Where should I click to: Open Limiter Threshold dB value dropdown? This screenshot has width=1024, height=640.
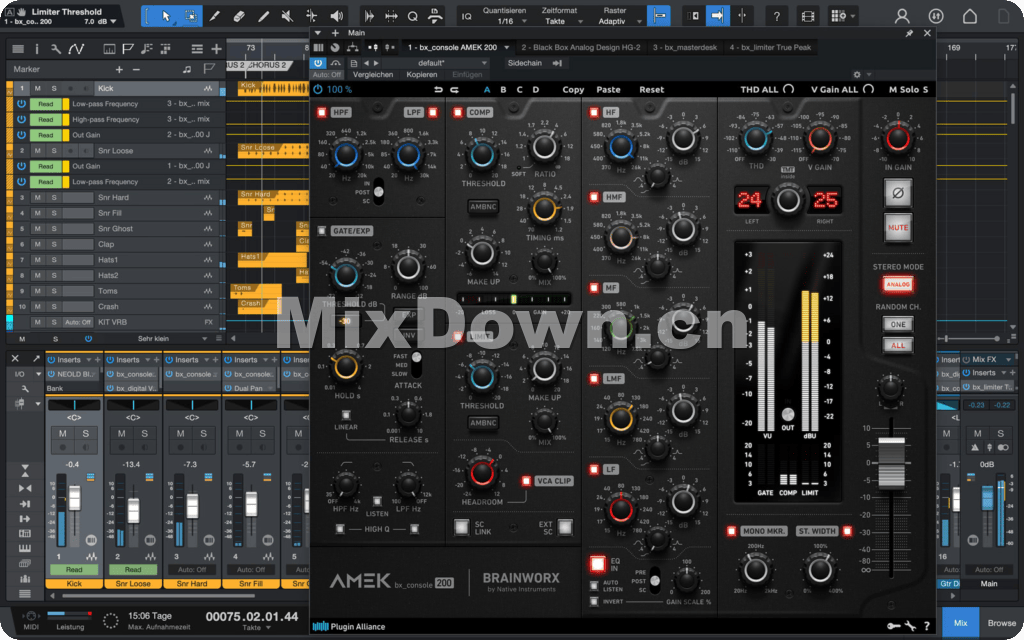[x=113, y=22]
